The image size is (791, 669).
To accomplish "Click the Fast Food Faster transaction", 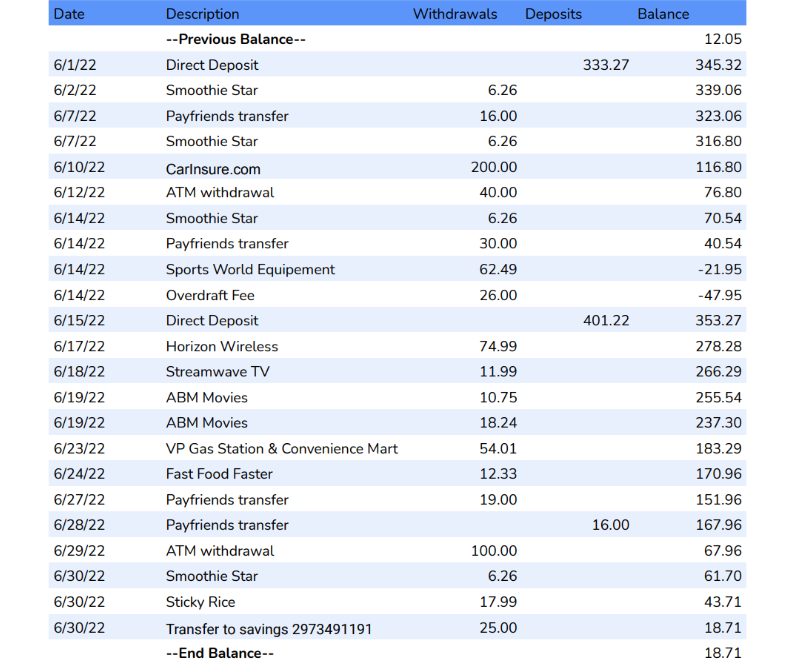I will click(219, 474).
